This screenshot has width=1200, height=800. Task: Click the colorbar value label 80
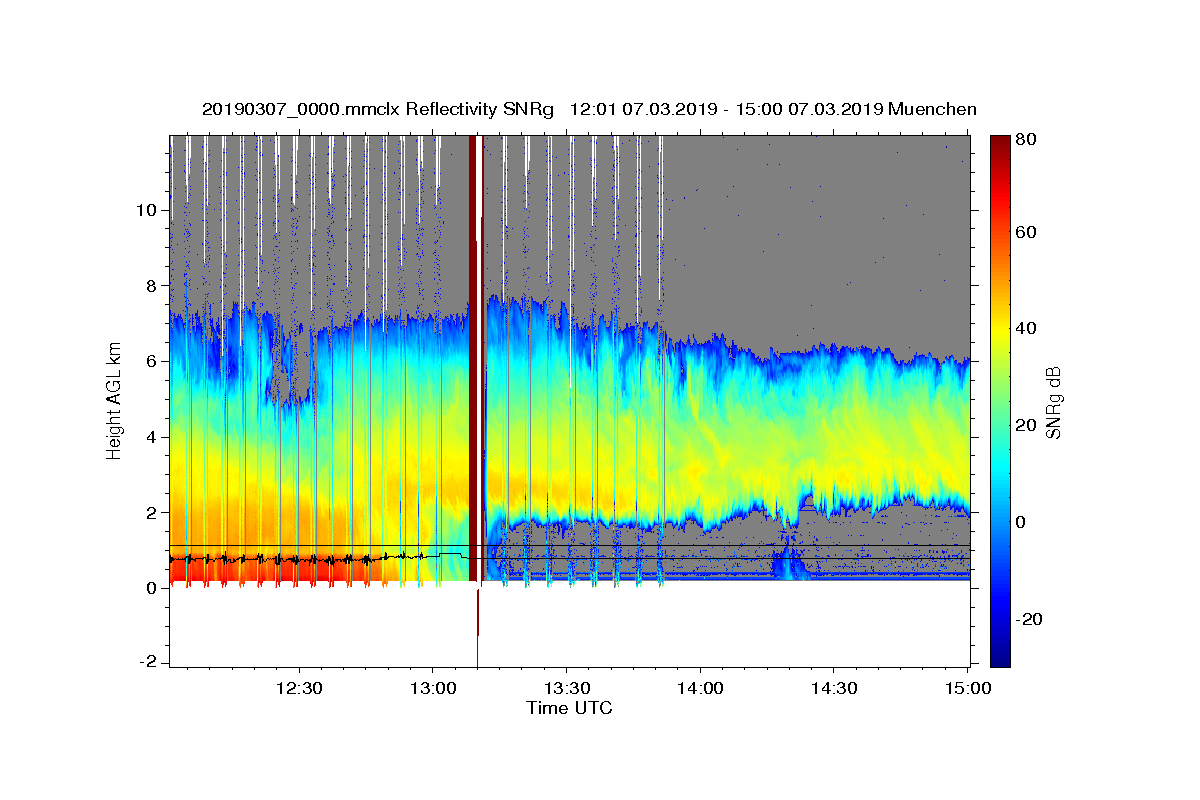pos(1025,141)
